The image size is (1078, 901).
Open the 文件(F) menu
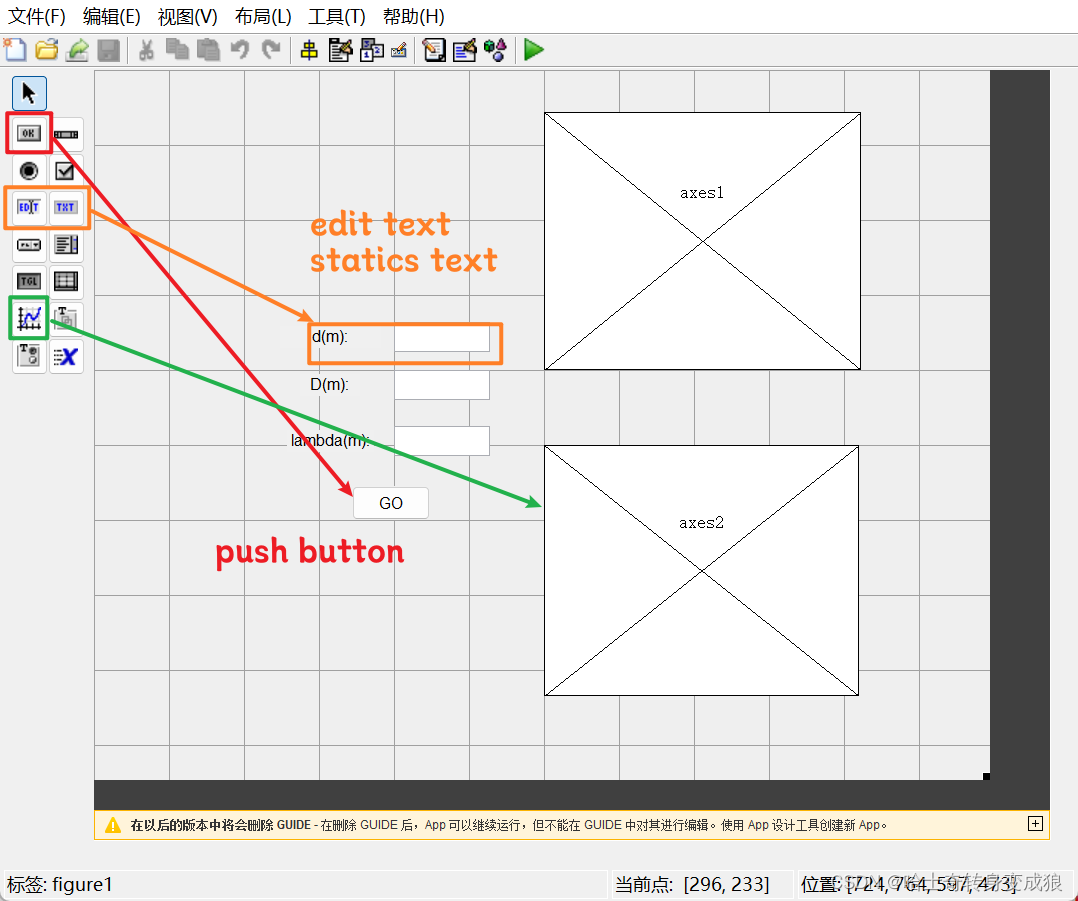[x=36, y=16]
